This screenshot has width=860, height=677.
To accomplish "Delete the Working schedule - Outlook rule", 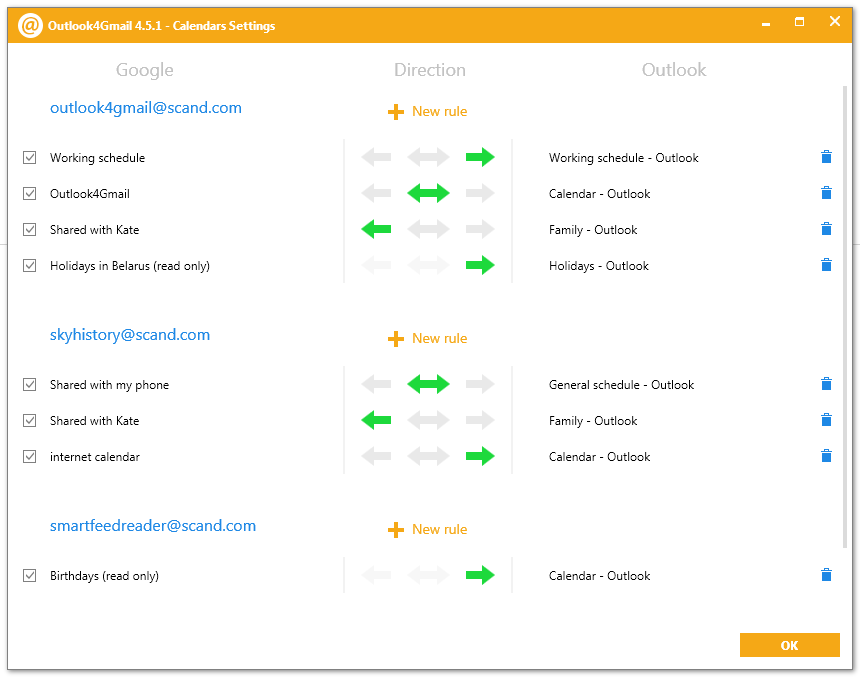I will [x=826, y=157].
